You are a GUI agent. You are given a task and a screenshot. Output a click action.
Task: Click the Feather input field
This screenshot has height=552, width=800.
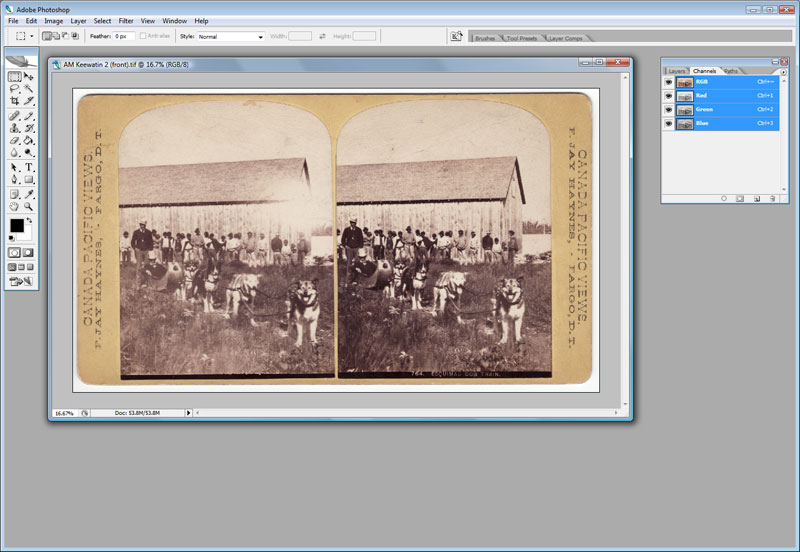coord(123,36)
